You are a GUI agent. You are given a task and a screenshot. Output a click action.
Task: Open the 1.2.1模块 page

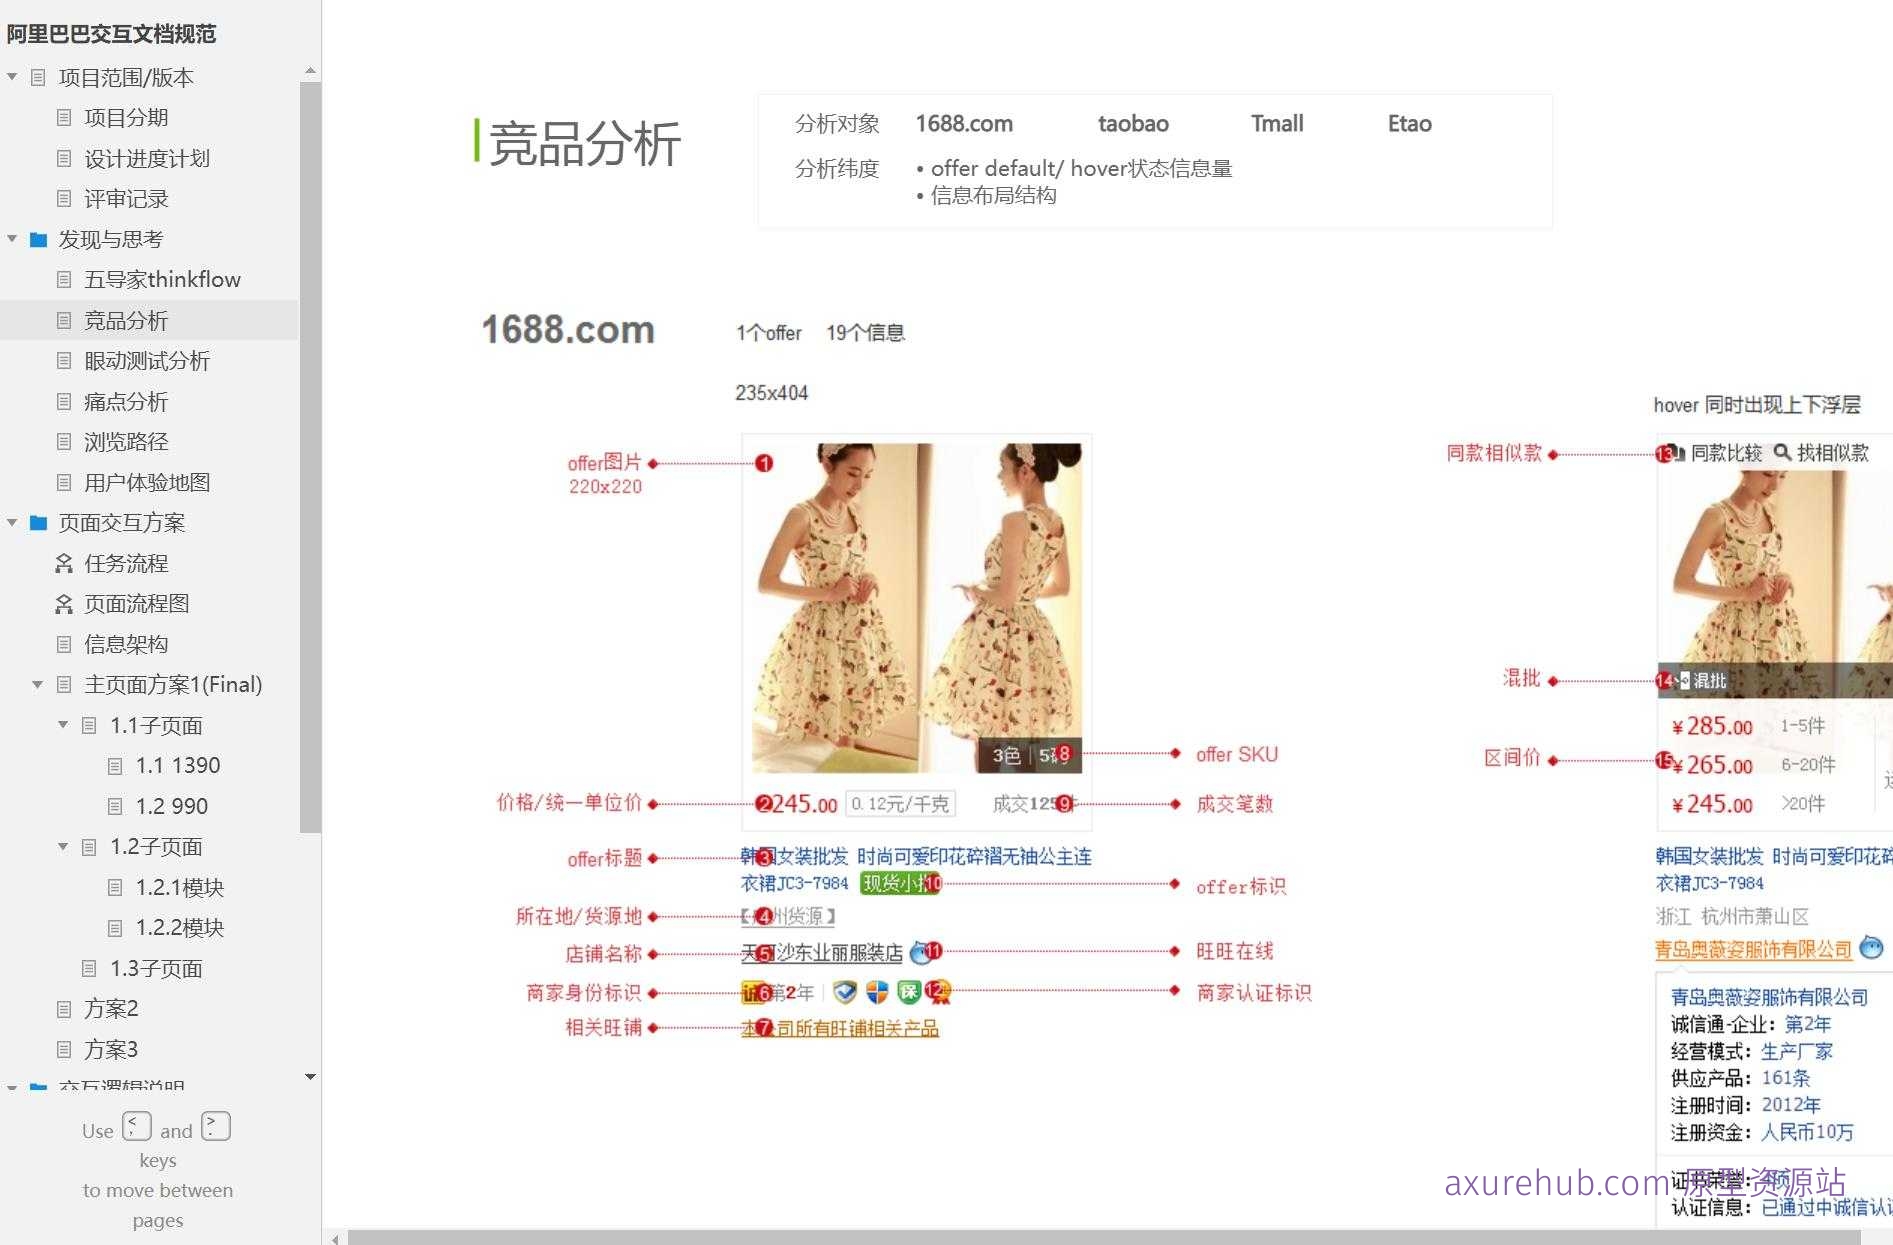click(180, 887)
